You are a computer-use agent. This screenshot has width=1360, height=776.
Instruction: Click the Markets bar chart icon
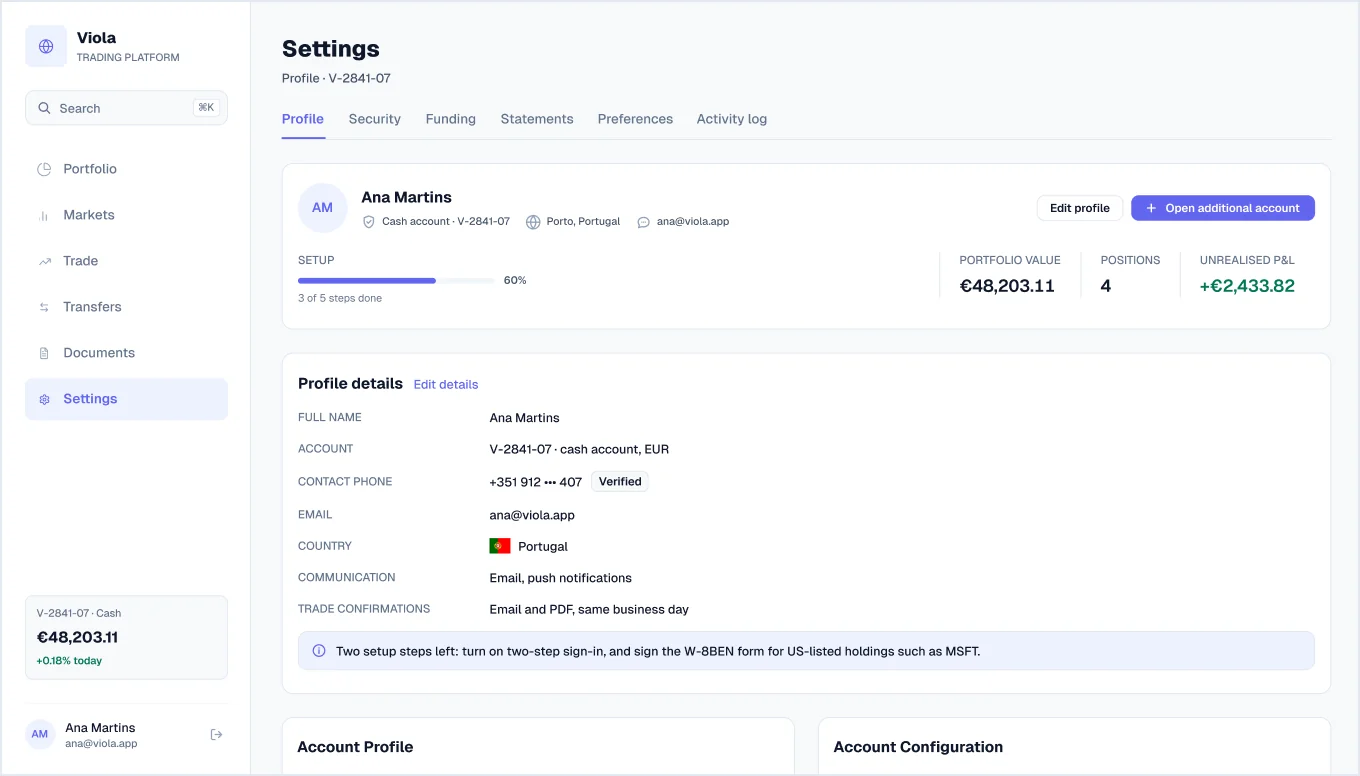44,215
